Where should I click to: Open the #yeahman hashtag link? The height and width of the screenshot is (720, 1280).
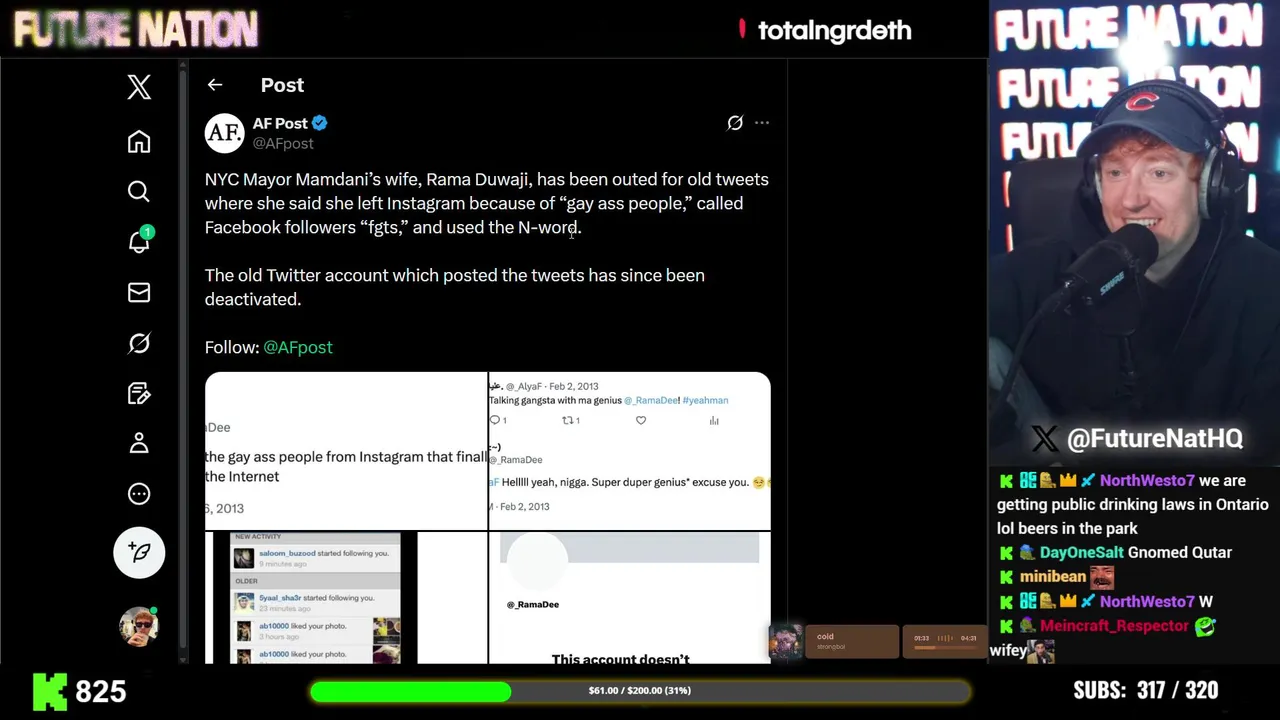pyautogui.click(x=705, y=400)
